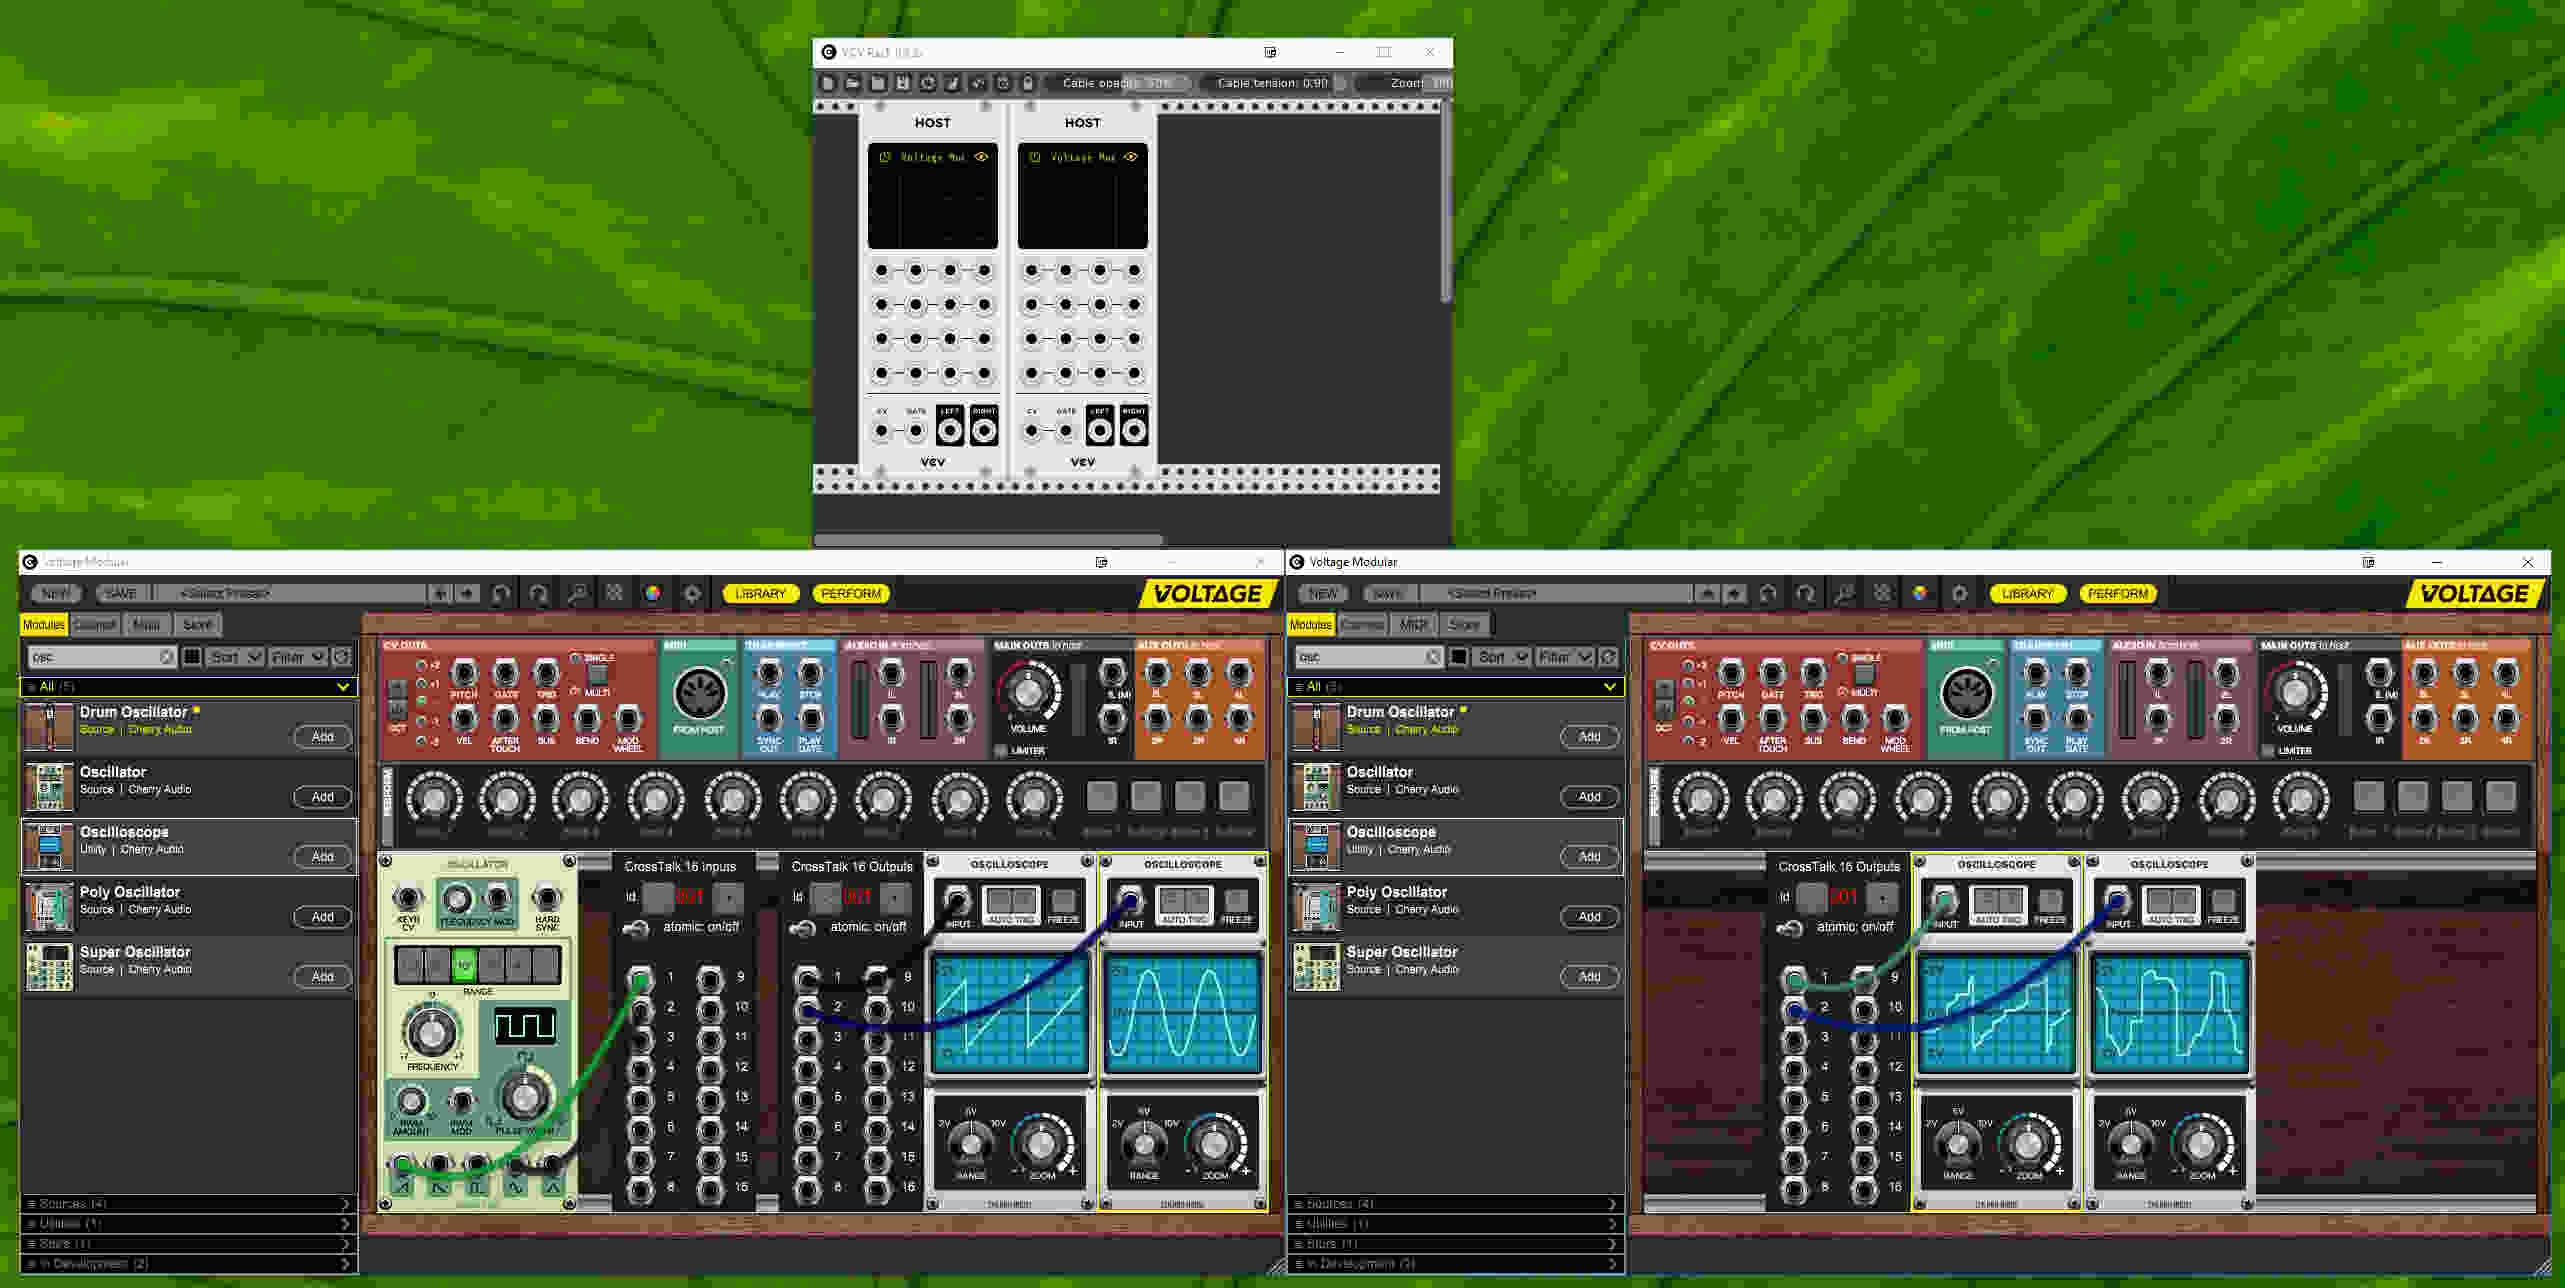Select the Store tab in left Voltage Modular

(198, 625)
